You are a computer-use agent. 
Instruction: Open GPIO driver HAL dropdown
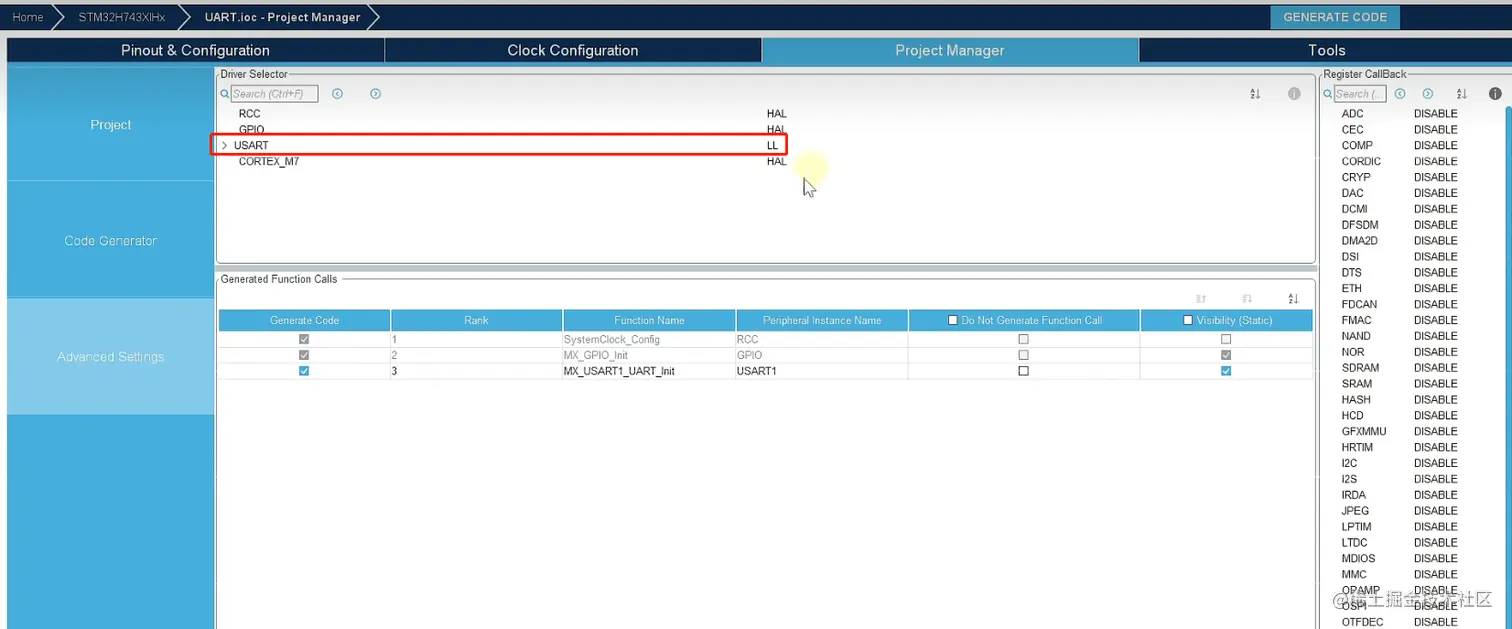[x=776, y=130]
